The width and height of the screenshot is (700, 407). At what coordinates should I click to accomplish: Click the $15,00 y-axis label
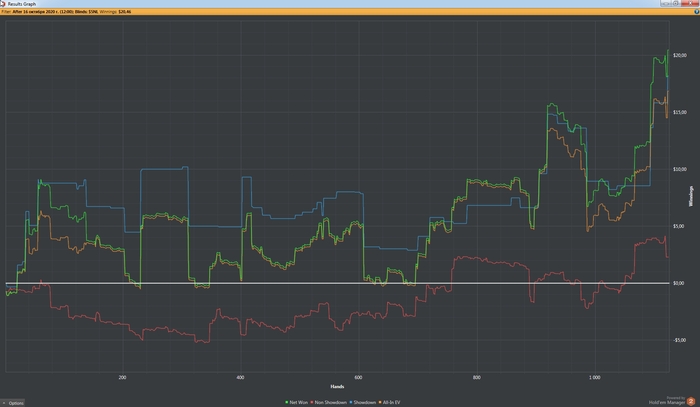coord(680,112)
